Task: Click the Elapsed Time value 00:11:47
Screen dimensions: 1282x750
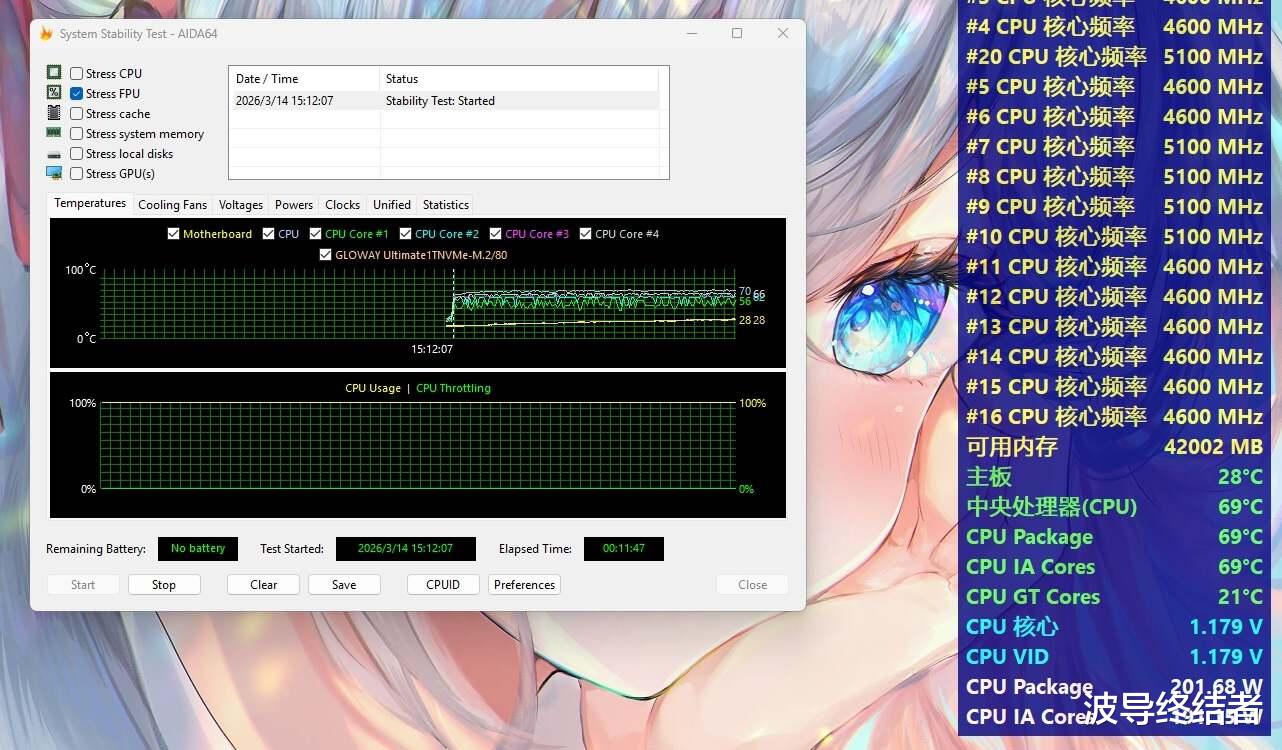Action: click(x=623, y=549)
